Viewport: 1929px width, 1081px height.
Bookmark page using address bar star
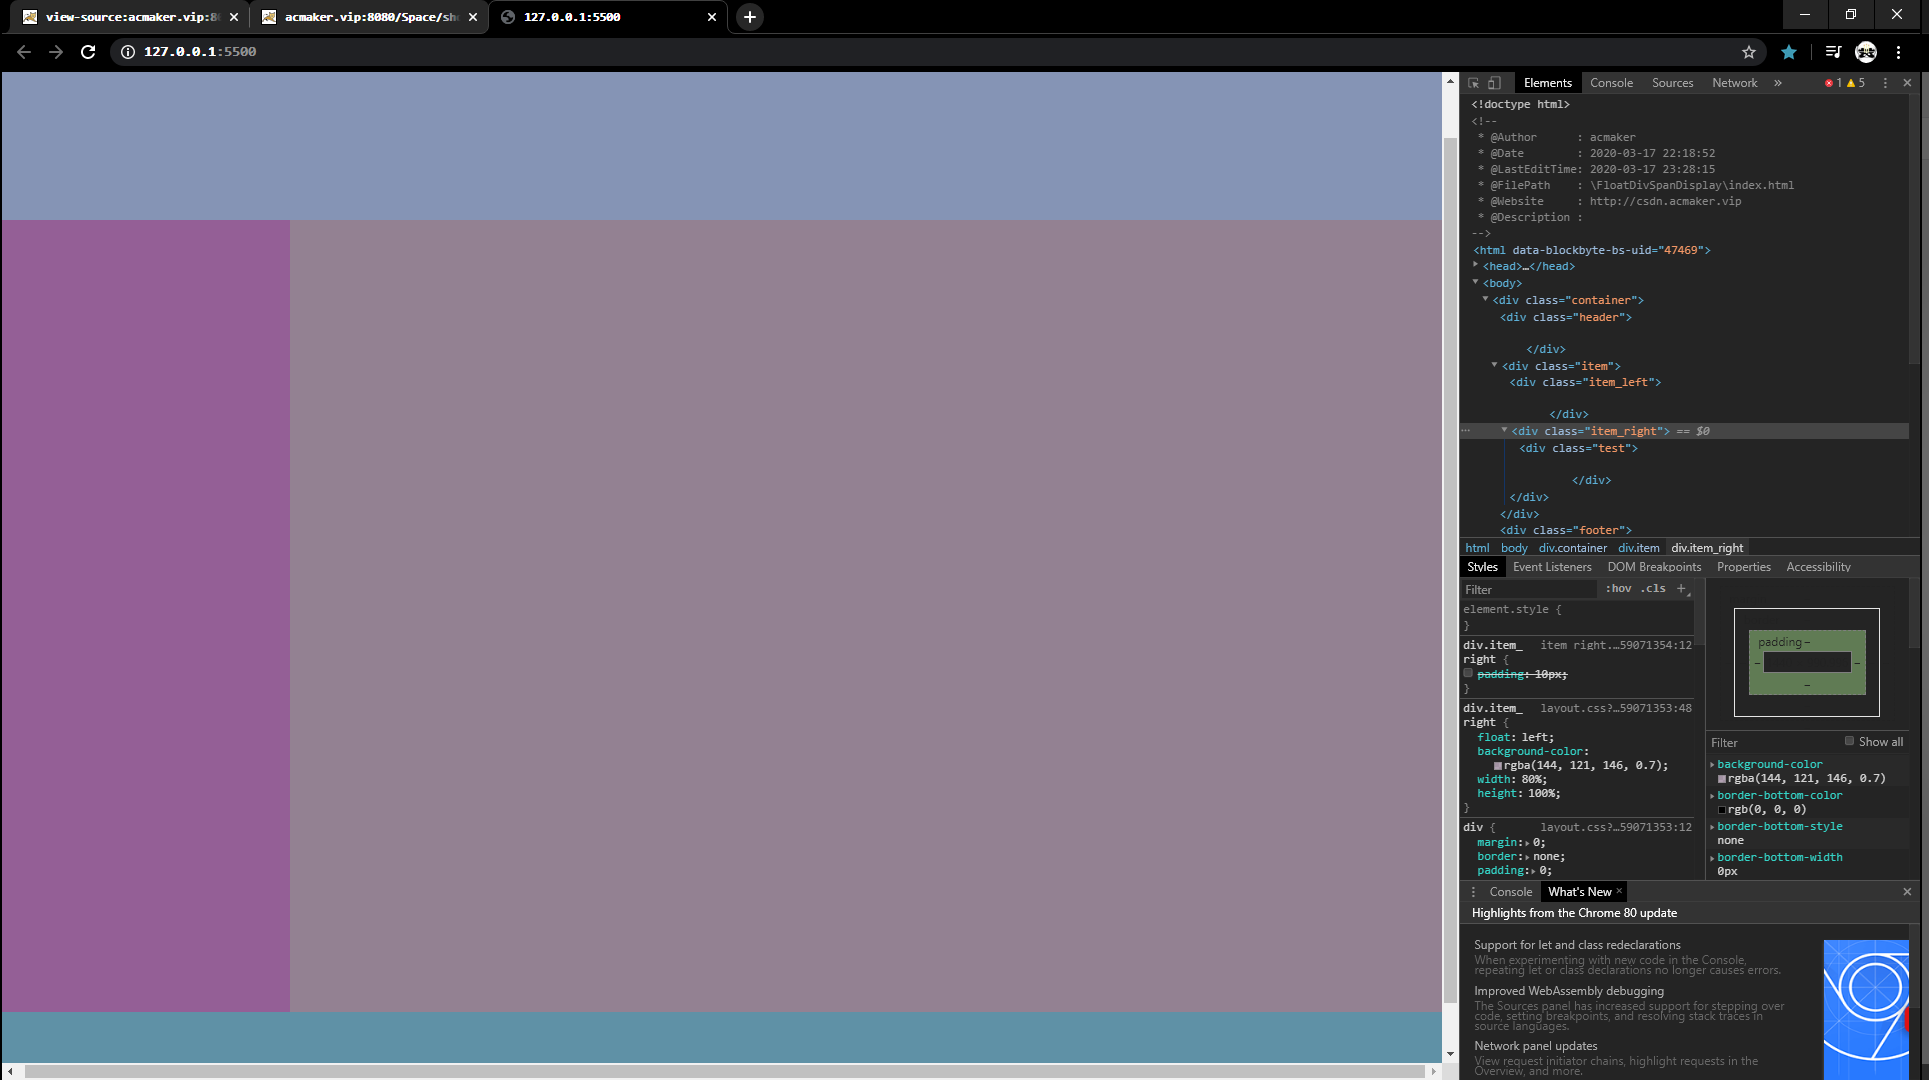pos(1748,52)
